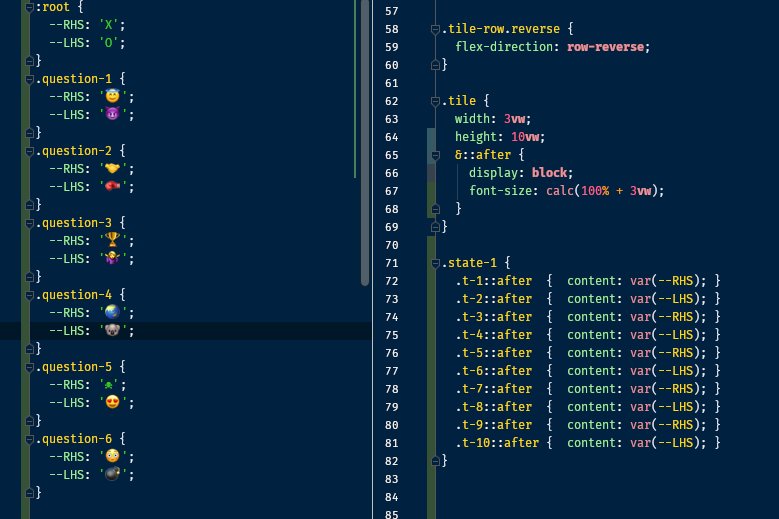Click the .t-7::after selector on line 78

pyautogui.click(x=494, y=389)
